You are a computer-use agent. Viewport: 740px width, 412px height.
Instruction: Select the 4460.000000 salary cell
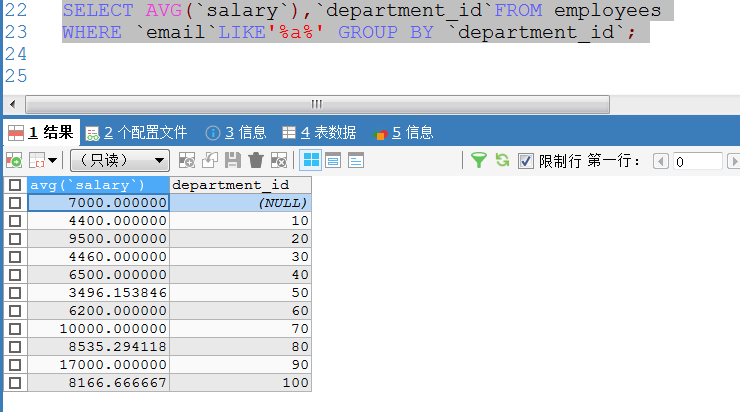coord(98,257)
